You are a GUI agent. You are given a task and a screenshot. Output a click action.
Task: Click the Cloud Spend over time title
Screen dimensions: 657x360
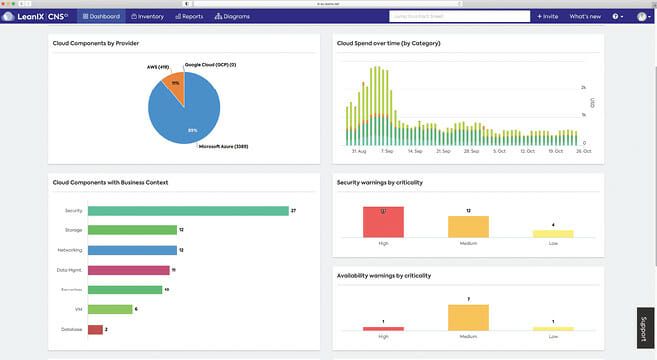tap(388, 43)
